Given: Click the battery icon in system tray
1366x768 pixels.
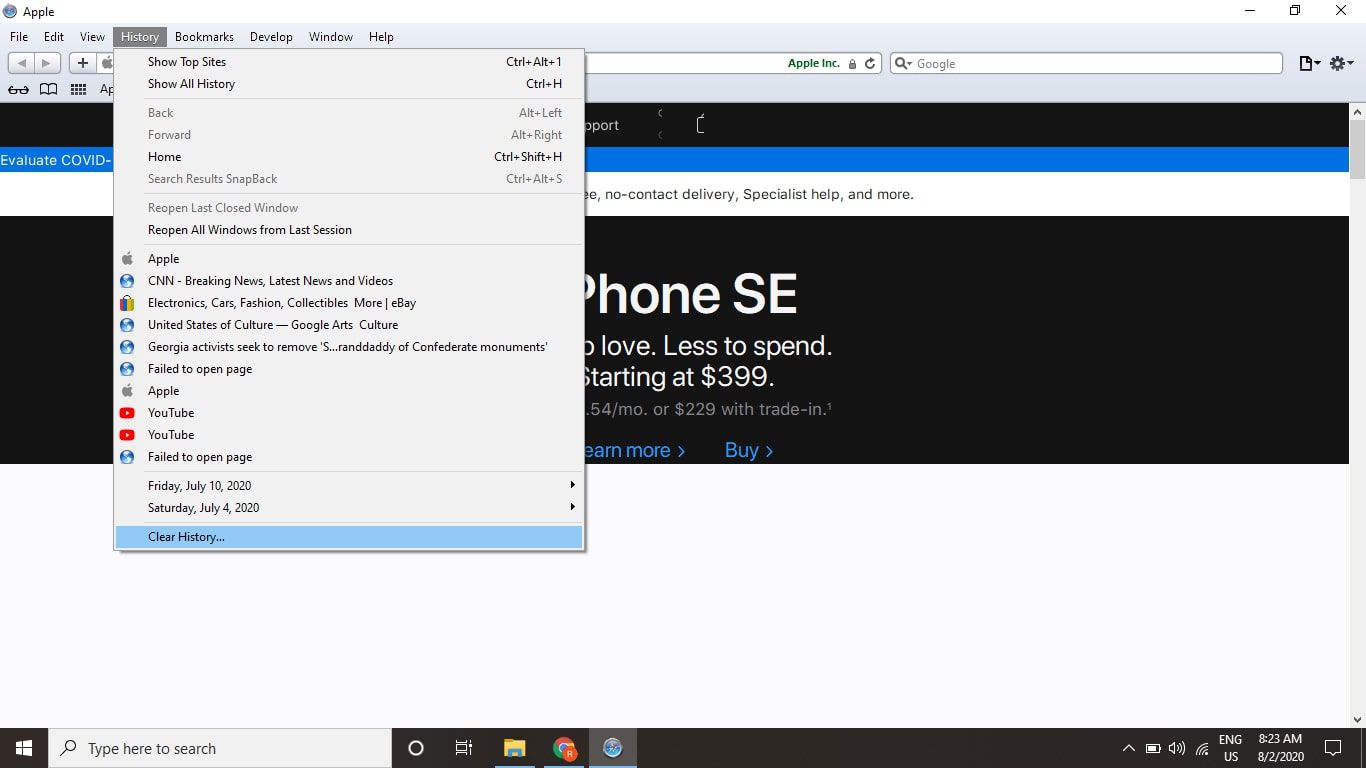Looking at the screenshot, I should point(1153,748).
